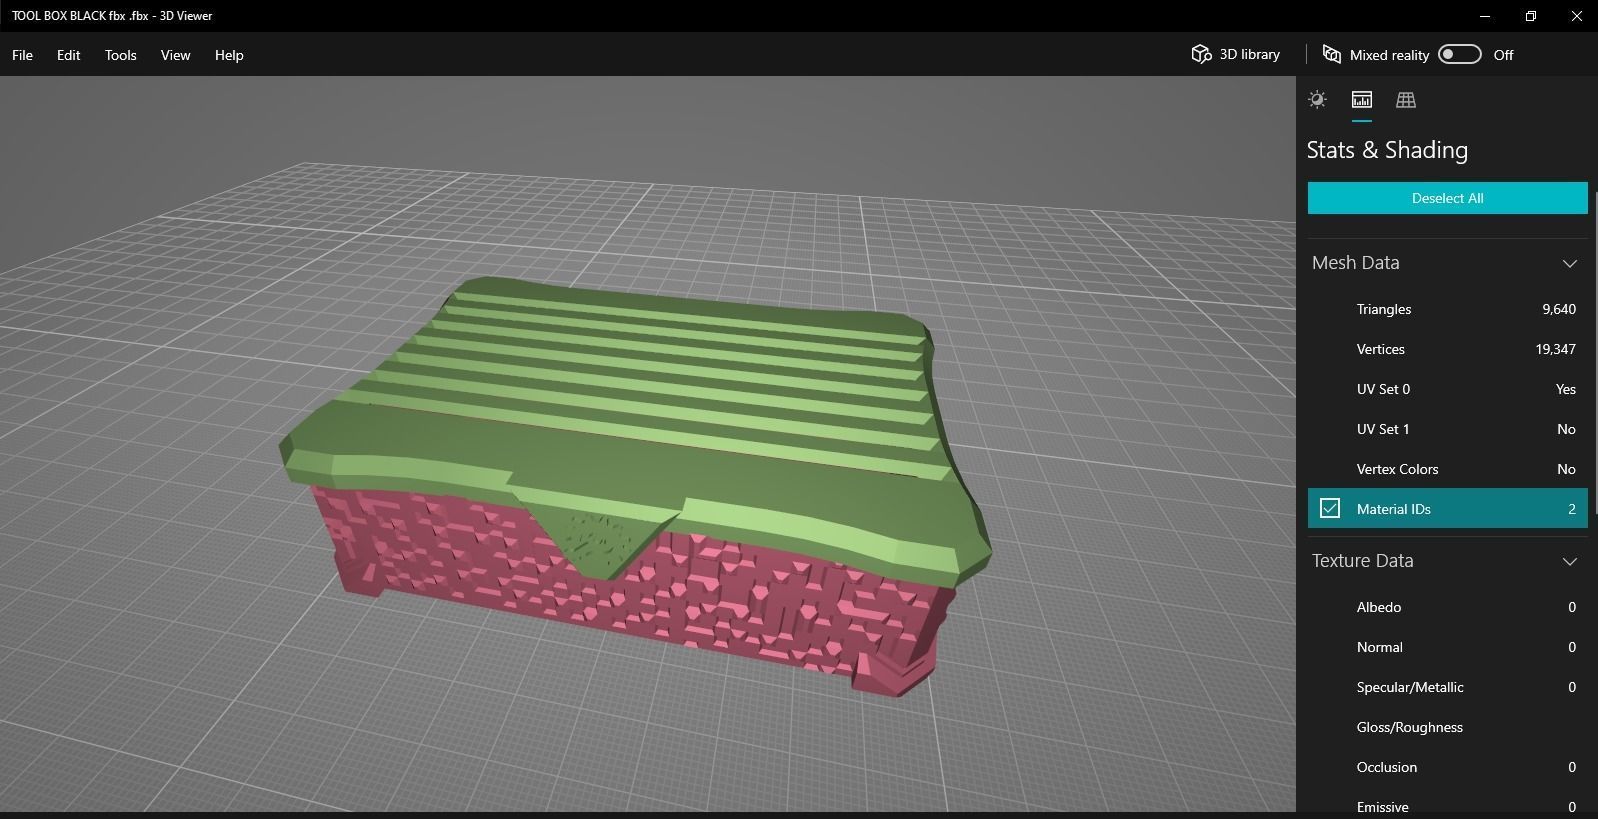Select the Gloss/Roughness row
The height and width of the screenshot is (819, 1598).
1447,727
